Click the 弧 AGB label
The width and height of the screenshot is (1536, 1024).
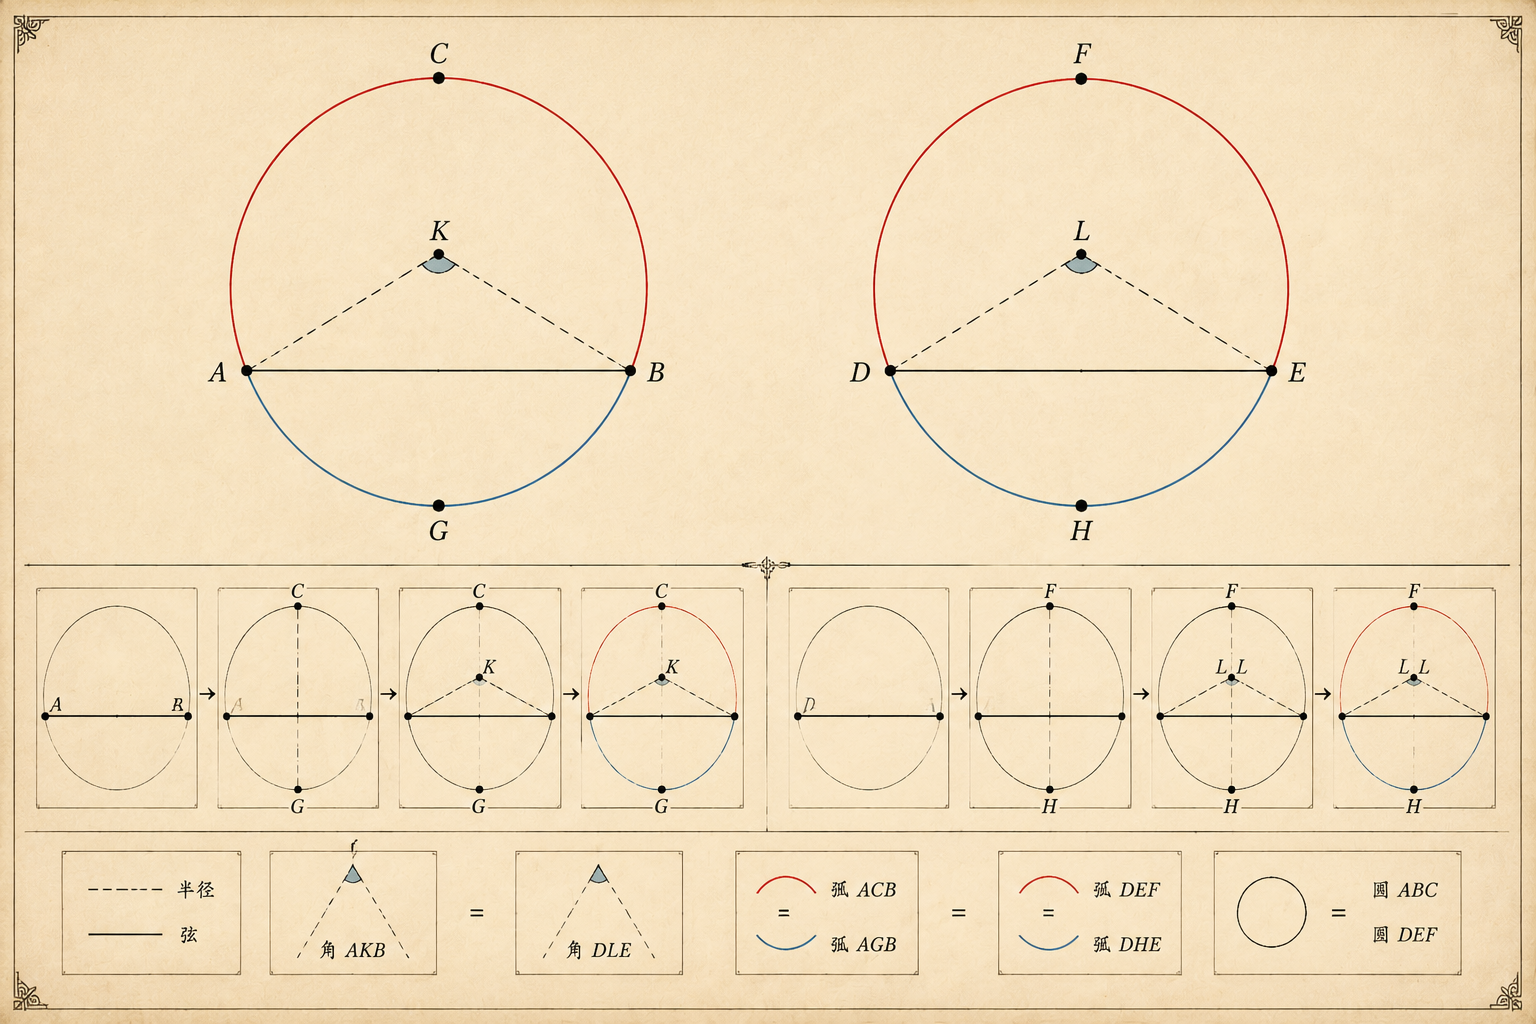[x=864, y=944]
